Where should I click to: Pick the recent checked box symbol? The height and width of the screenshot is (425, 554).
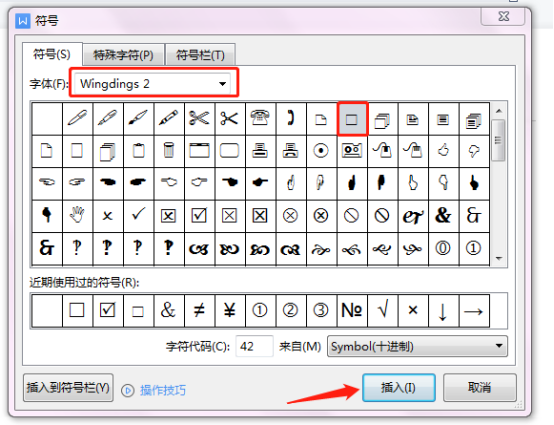pyautogui.click(x=107, y=311)
